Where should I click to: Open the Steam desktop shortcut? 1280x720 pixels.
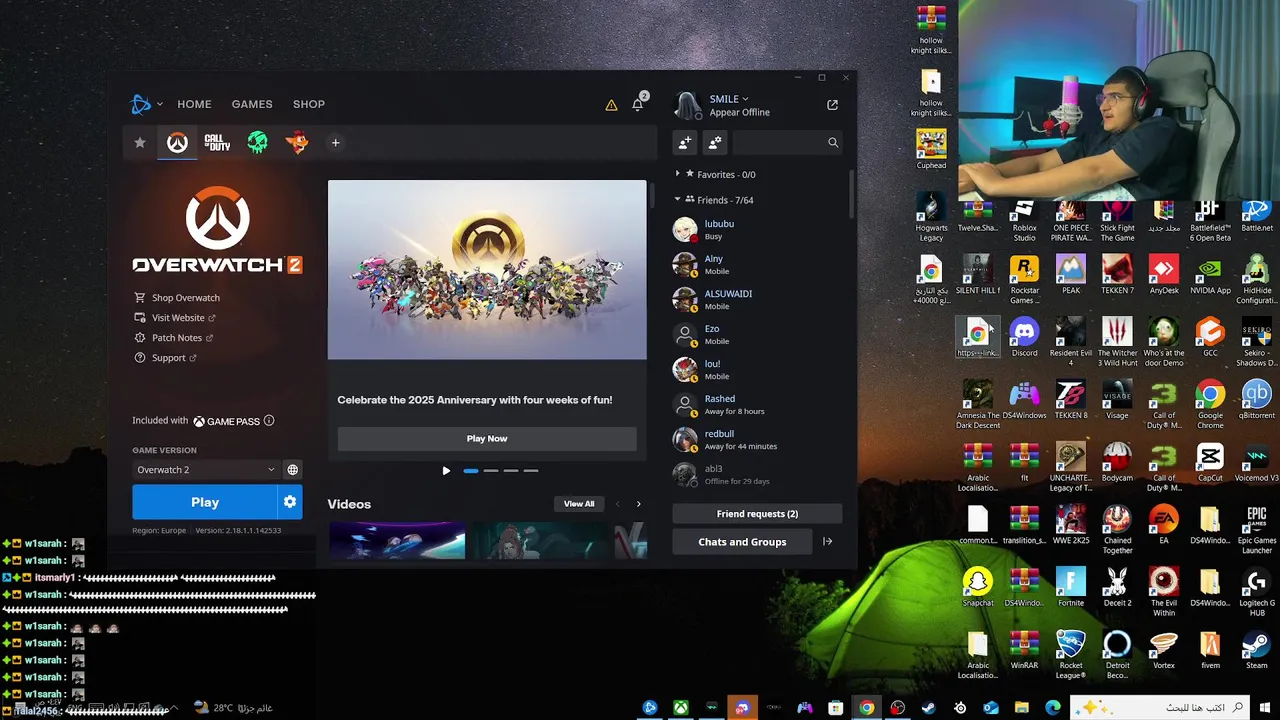coord(1257,650)
